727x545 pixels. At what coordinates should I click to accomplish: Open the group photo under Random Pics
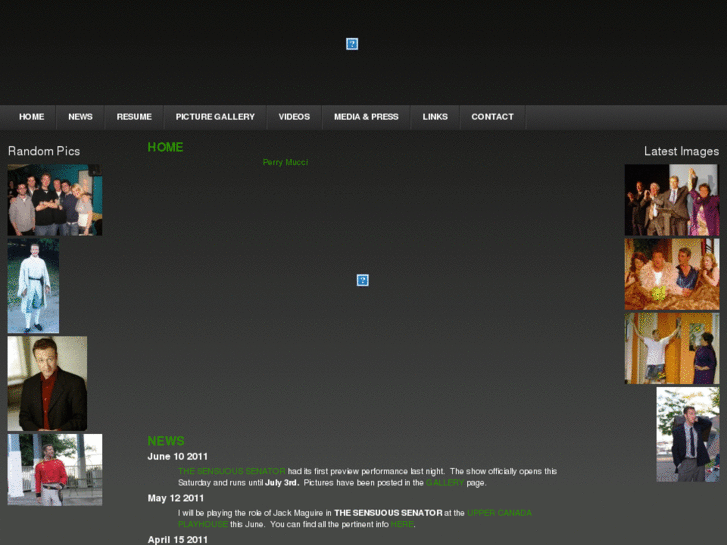click(55, 200)
